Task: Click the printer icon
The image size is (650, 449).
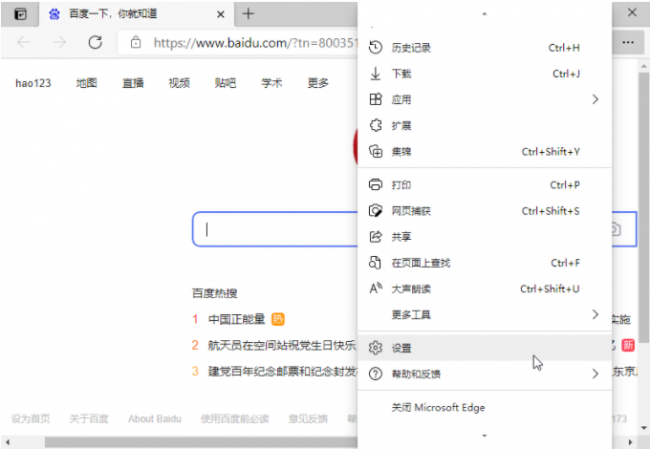Action: coord(375,184)
